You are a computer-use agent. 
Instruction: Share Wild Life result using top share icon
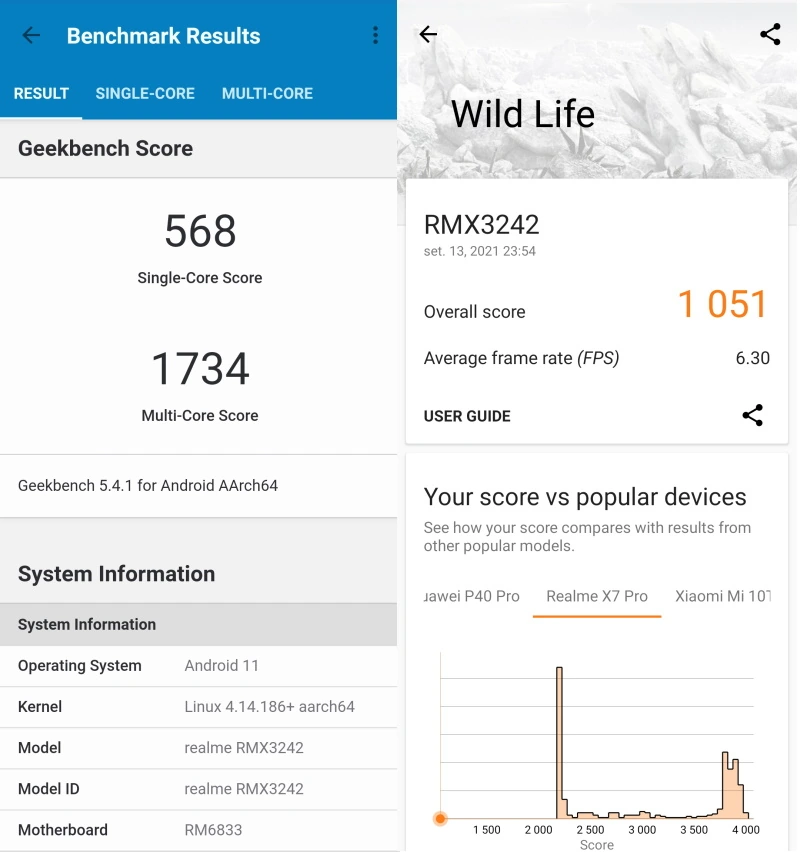770,34
